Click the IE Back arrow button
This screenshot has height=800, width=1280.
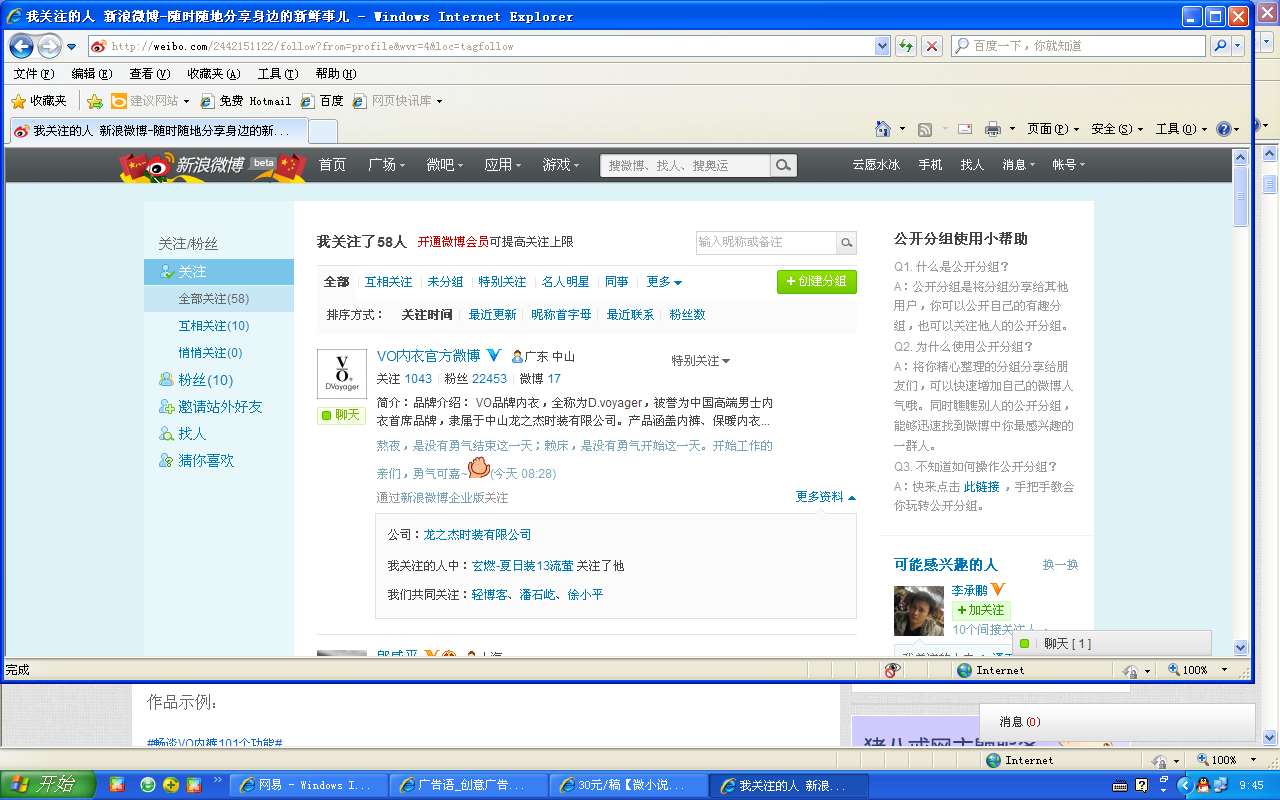pos(22,46)
